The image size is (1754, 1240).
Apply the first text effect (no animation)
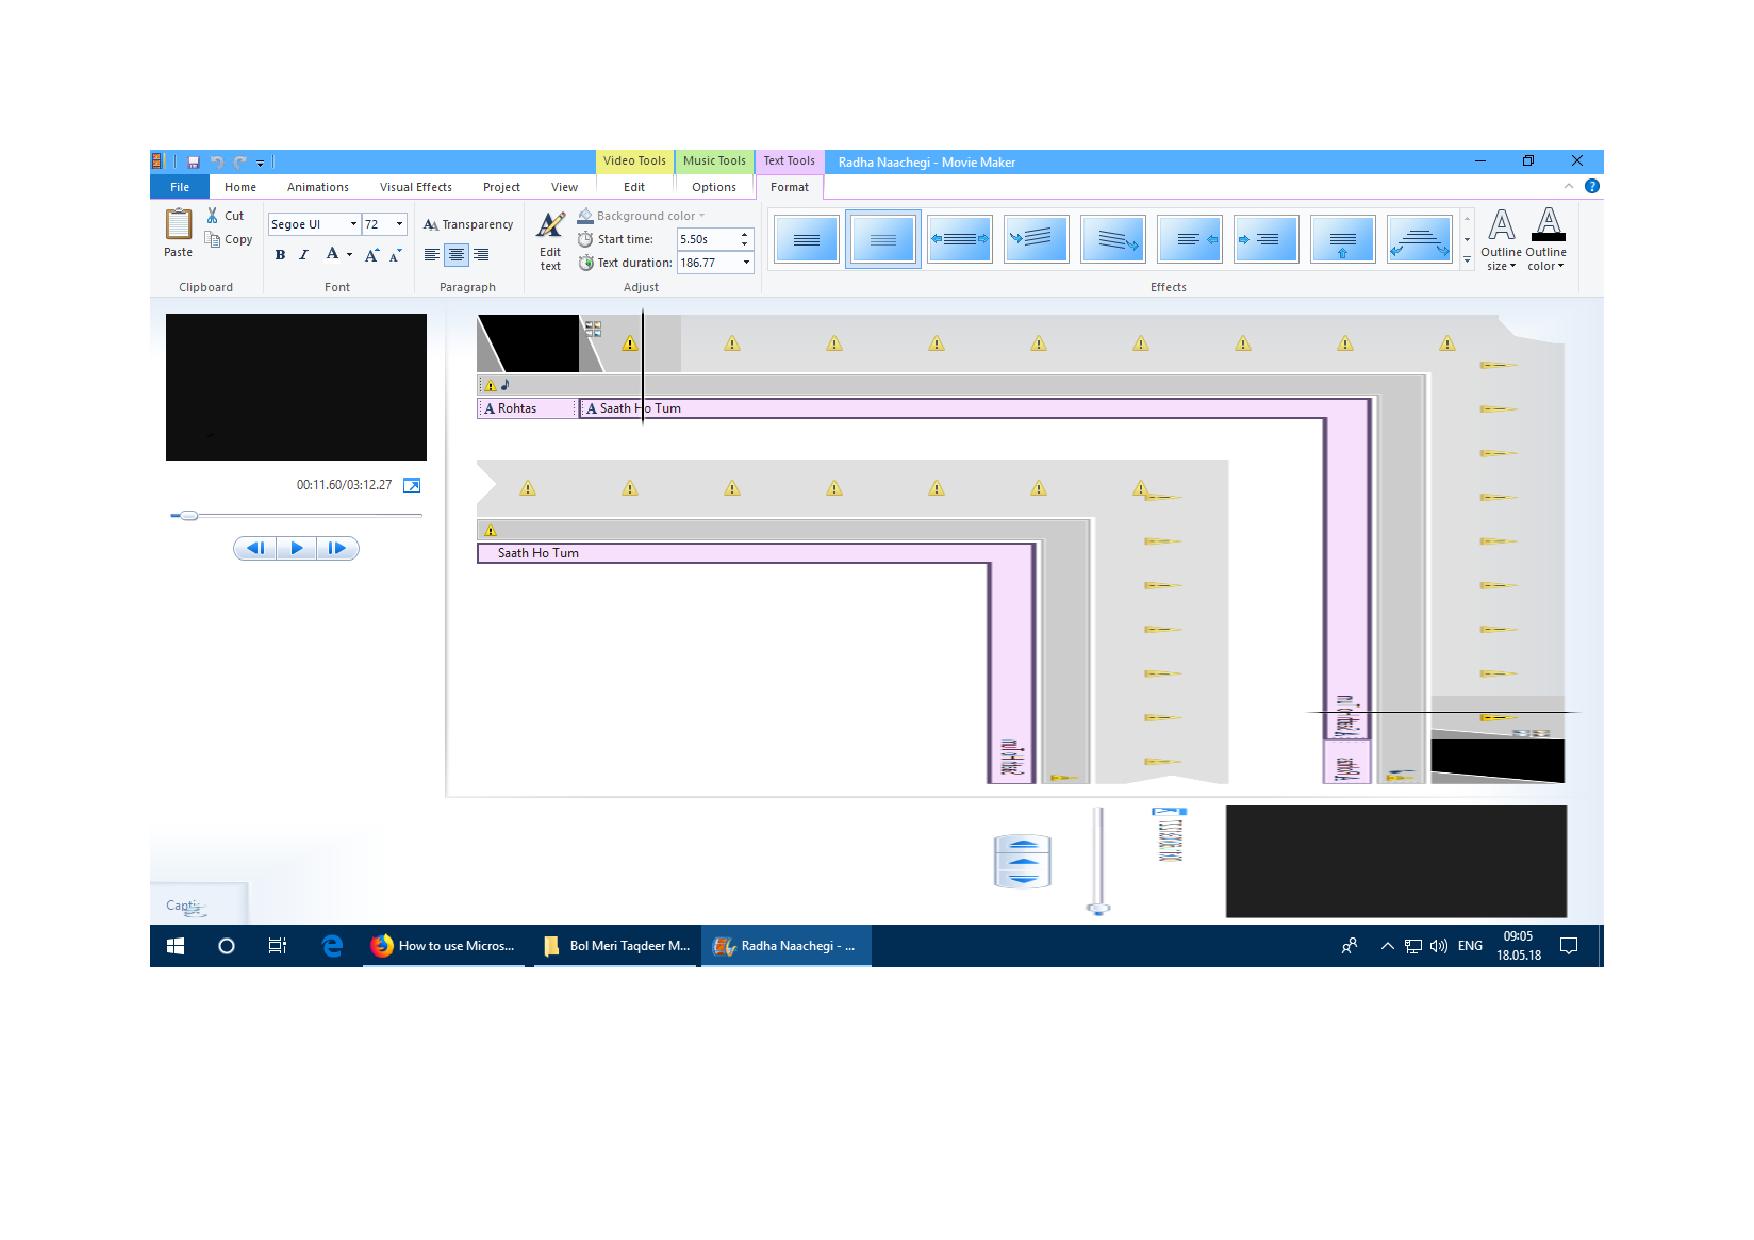click(x=806, y=239)
